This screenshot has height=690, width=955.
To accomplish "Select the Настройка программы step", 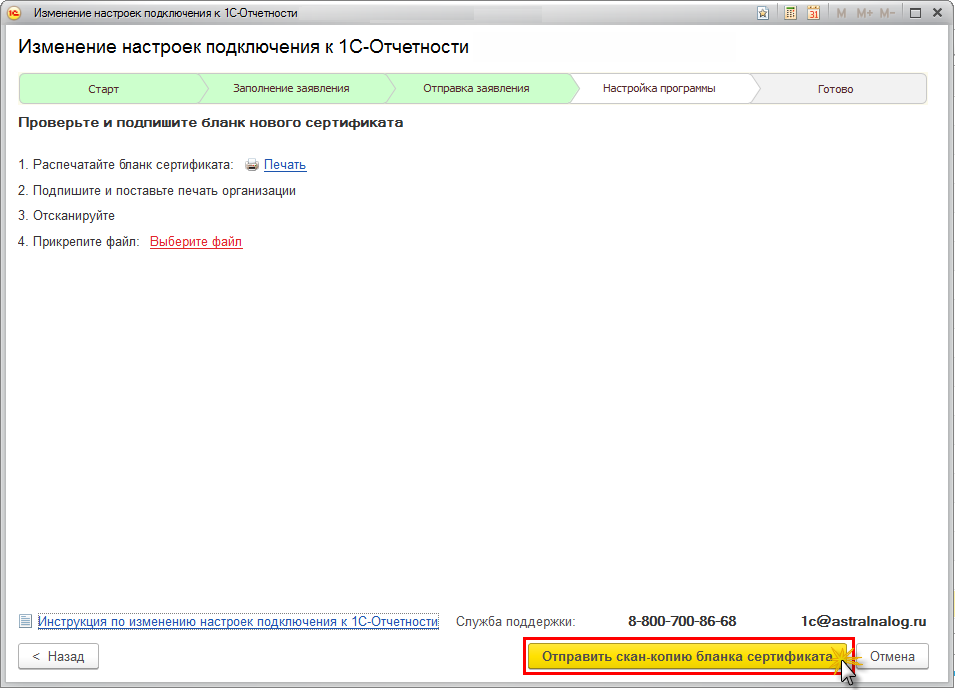I will pos(659,88).
